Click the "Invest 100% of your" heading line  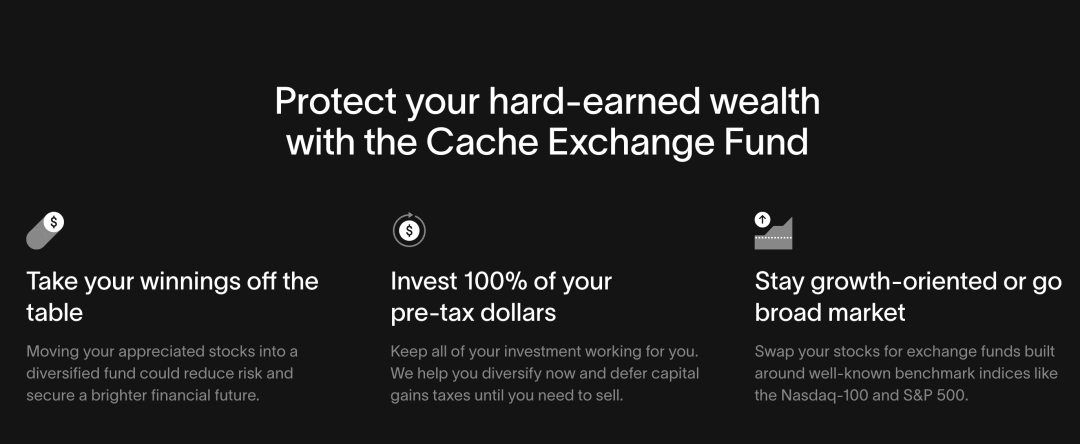pyautogui.click(x=501, y=281)
